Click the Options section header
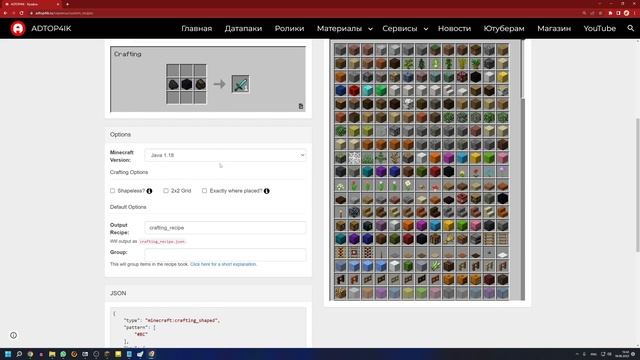 pyautogui.click(x=120, y=134)
